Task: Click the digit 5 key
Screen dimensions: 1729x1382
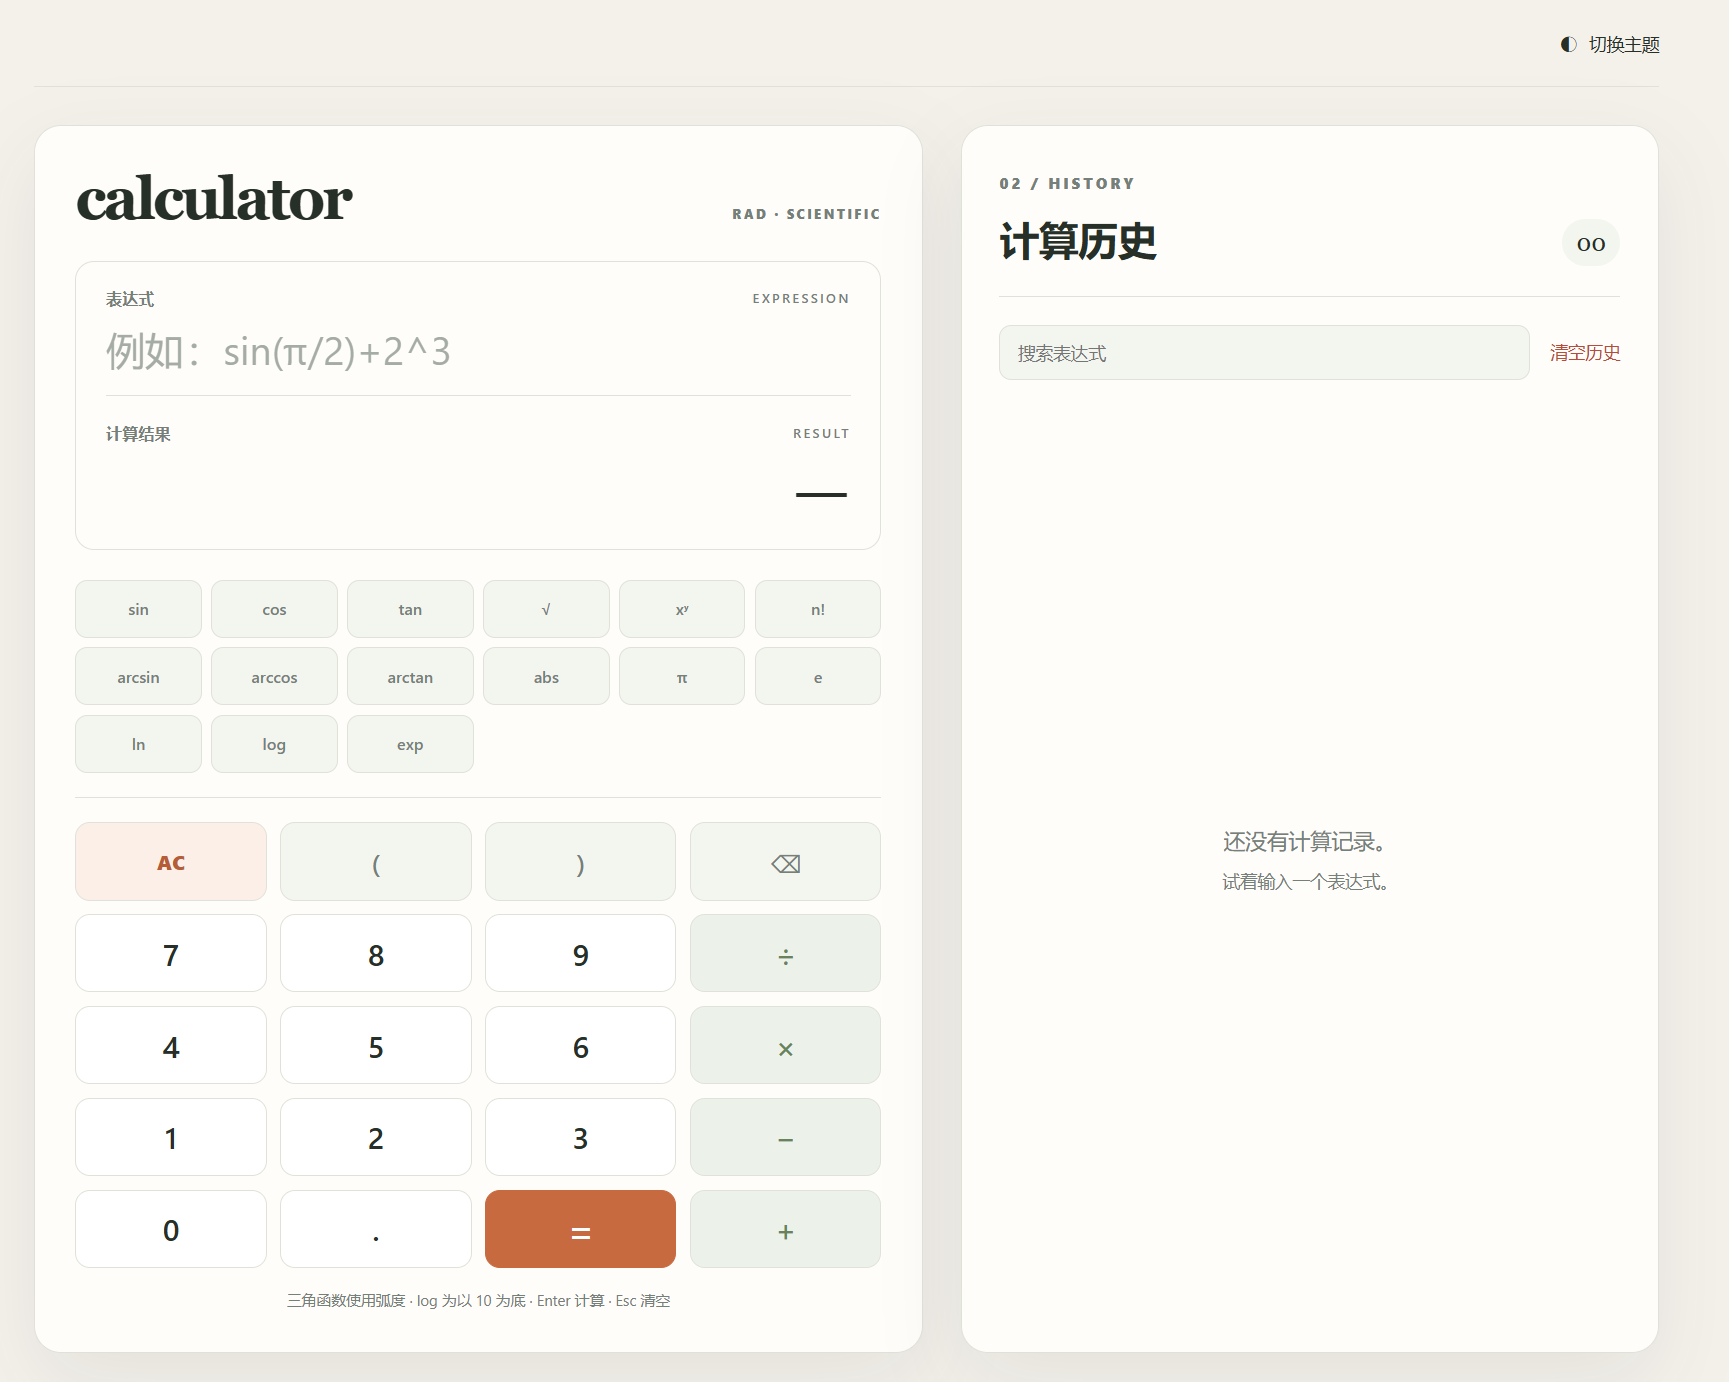Action: point(376,1046)
